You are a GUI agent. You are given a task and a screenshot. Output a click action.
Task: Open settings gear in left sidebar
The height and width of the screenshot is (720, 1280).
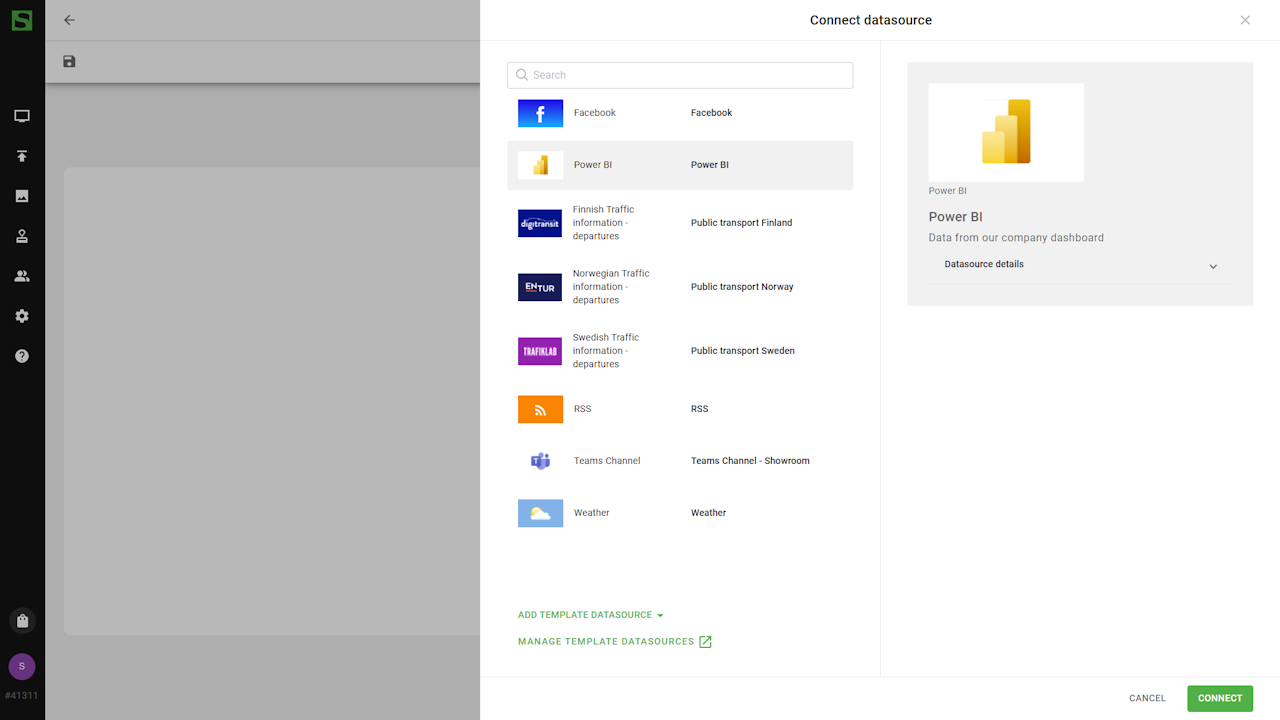tap(22, 316)
